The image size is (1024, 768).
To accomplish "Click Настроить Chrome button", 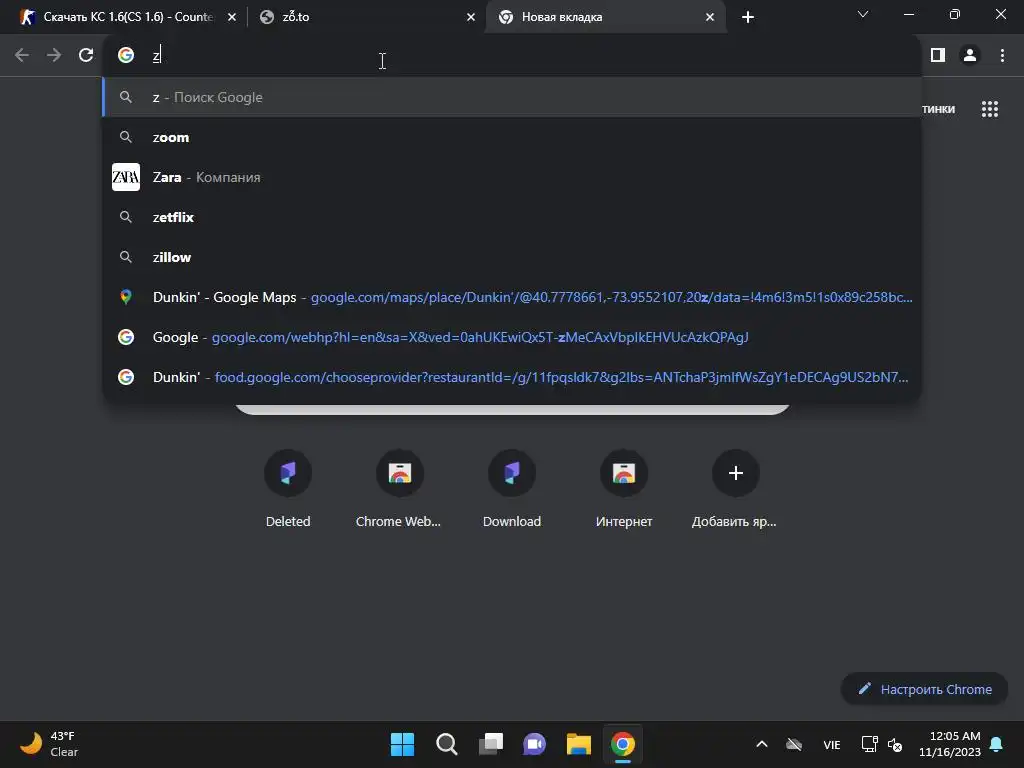I will 924,689.
